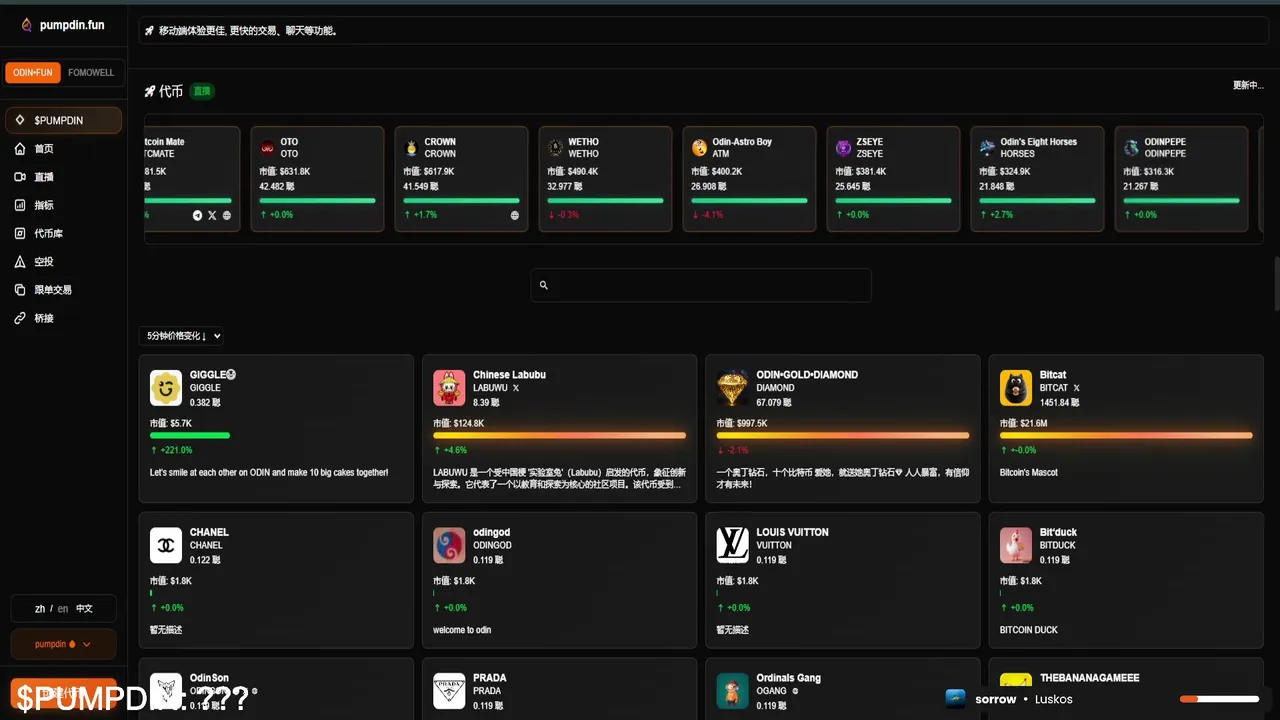Image resolution: width=1280 pixels, height=720 pixels.
Task: Click the 更新中 status text
Action: coord(1248,86)
